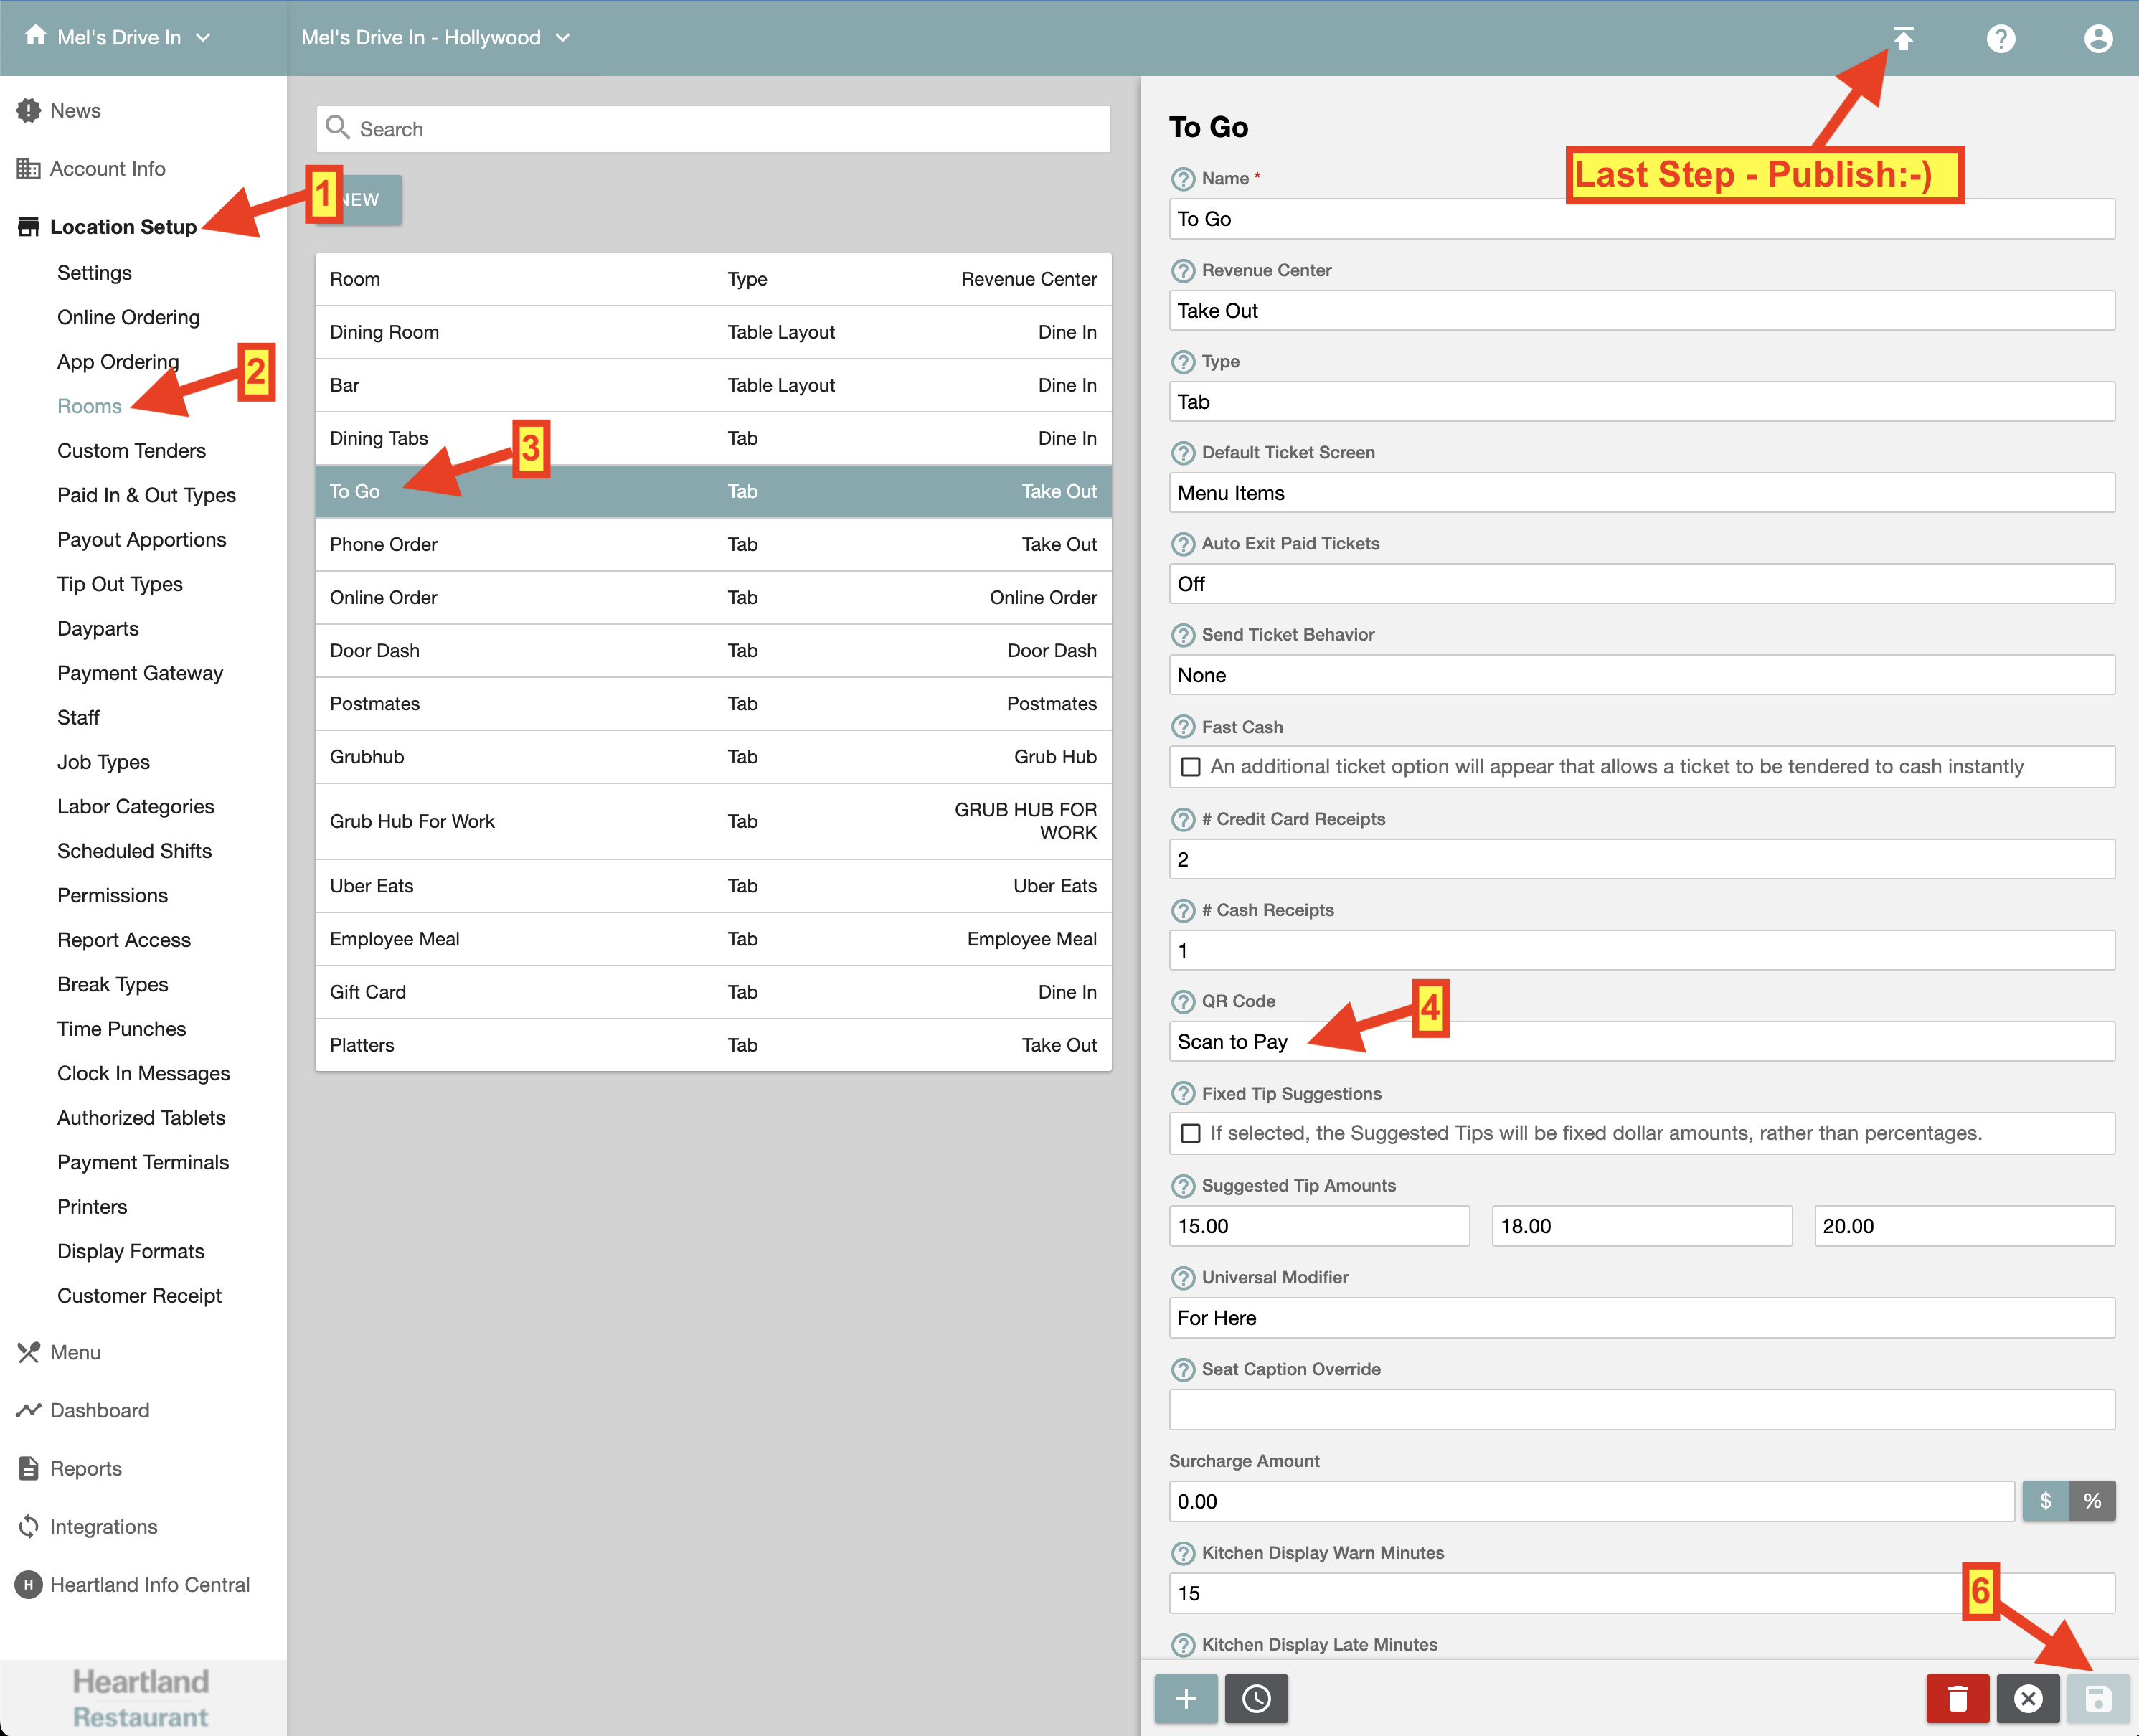Screen dimensions: 2139x1736
Task: Click the history clock icon
Action: (1256, 1698)
